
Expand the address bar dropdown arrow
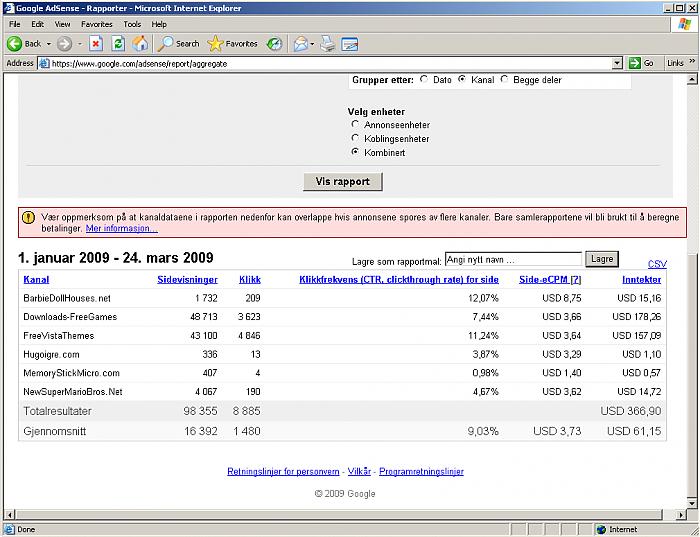pos(617,63)
